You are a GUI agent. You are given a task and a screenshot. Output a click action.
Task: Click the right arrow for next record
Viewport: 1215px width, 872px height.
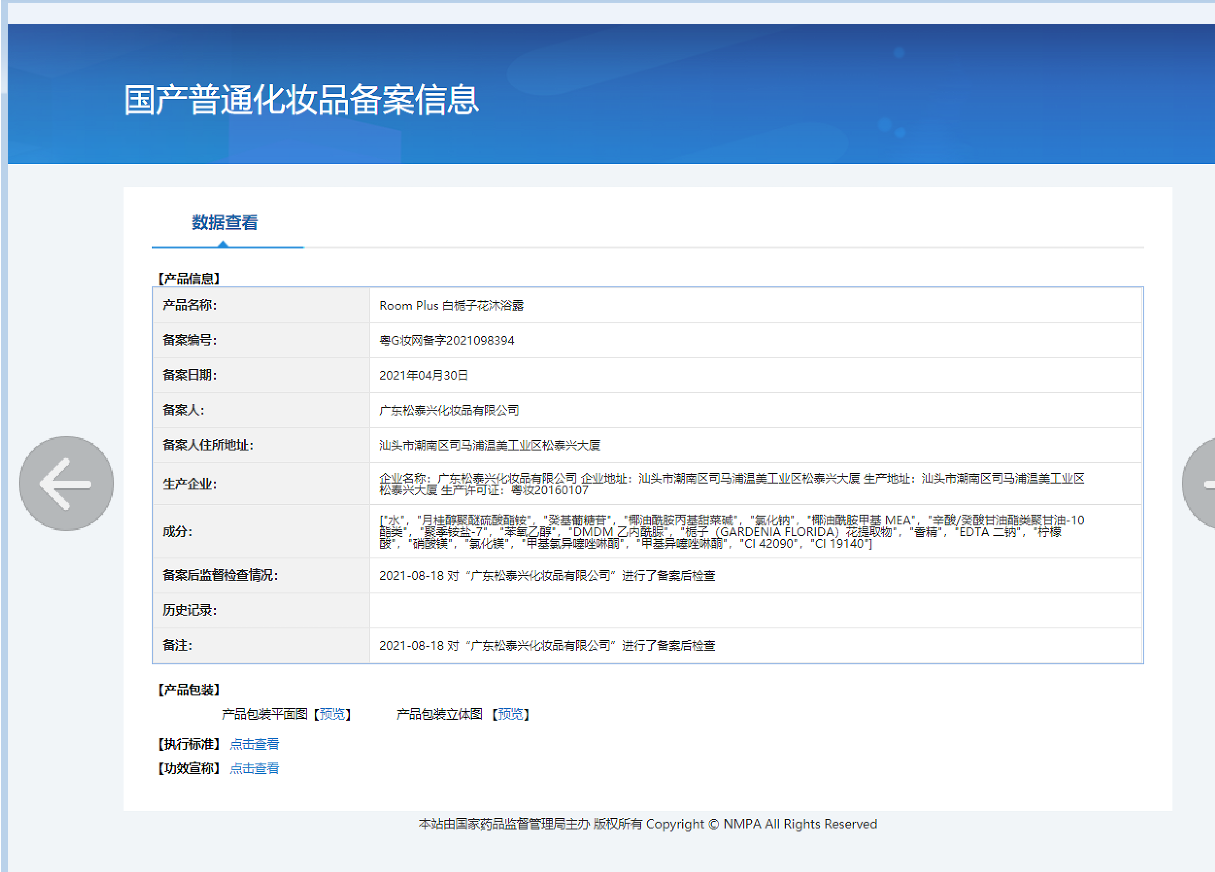pyautogui.click(x=1199, y=483)
